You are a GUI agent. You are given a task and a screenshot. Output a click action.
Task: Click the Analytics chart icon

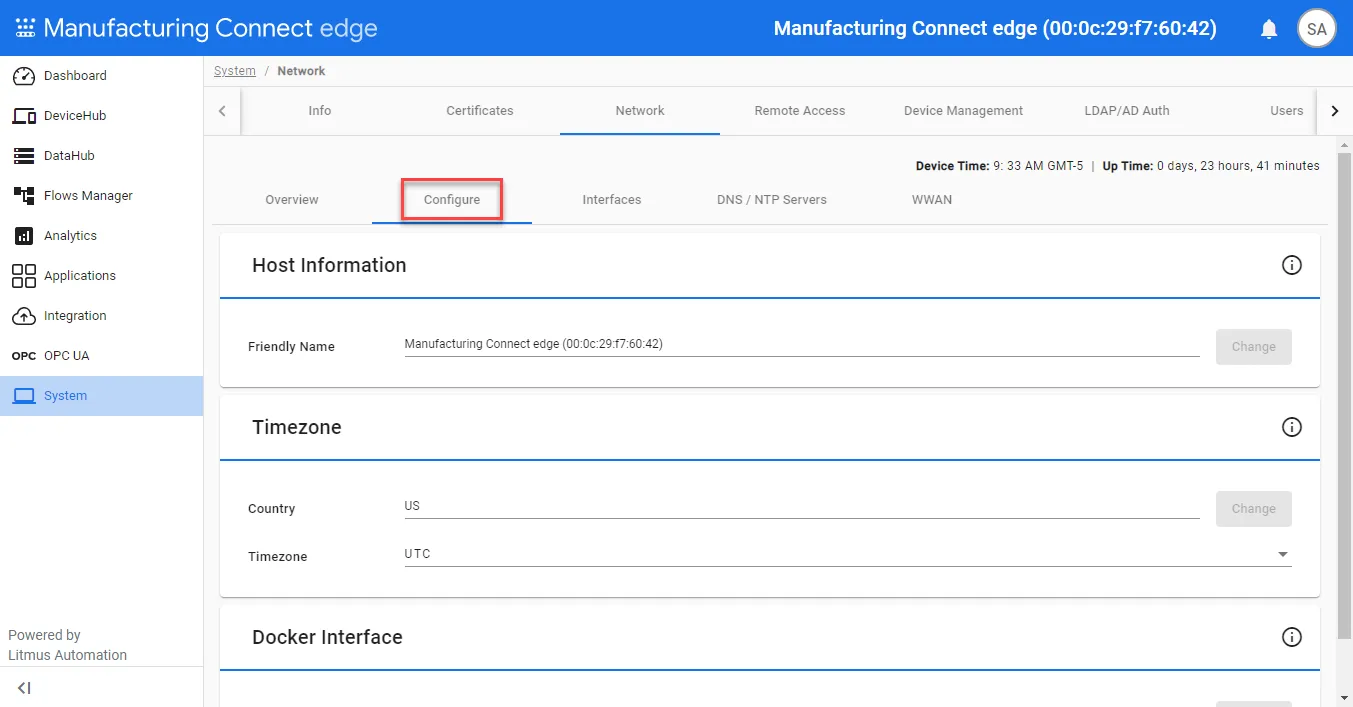24,236
